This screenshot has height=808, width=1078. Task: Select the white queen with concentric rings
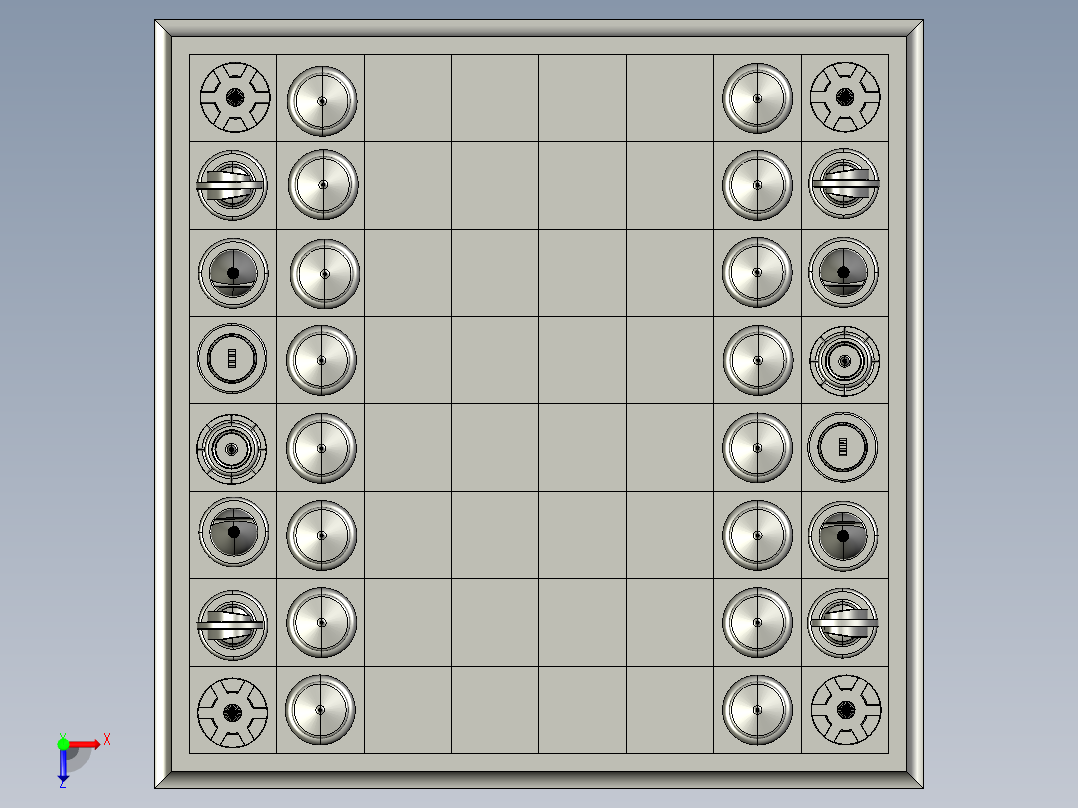click(x=233, y=447)
